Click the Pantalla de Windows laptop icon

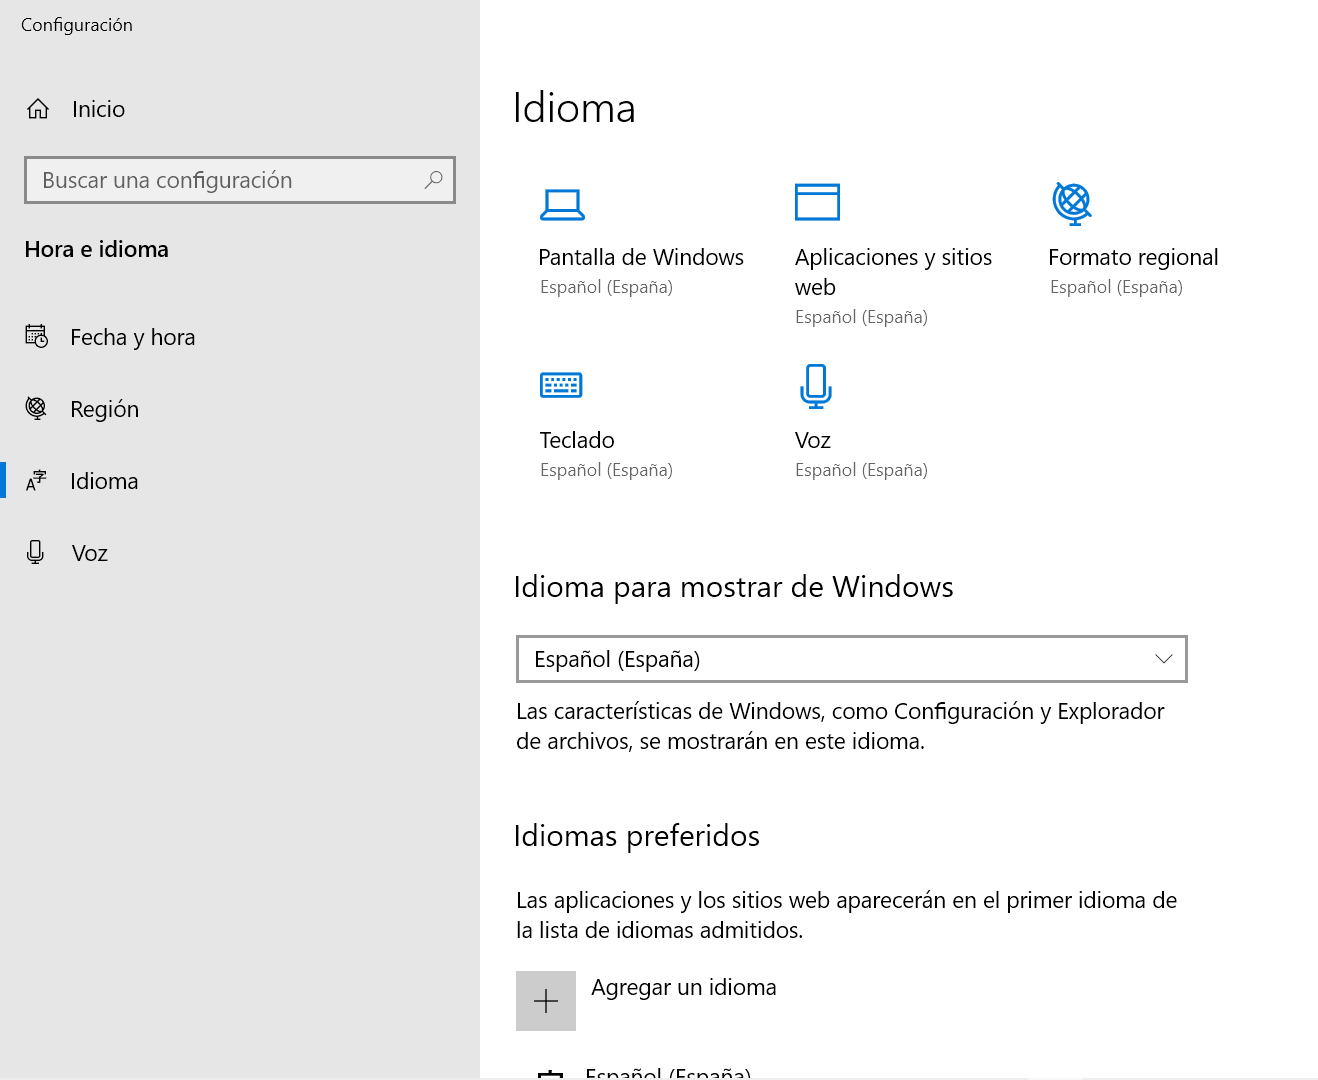pos(562,204)
